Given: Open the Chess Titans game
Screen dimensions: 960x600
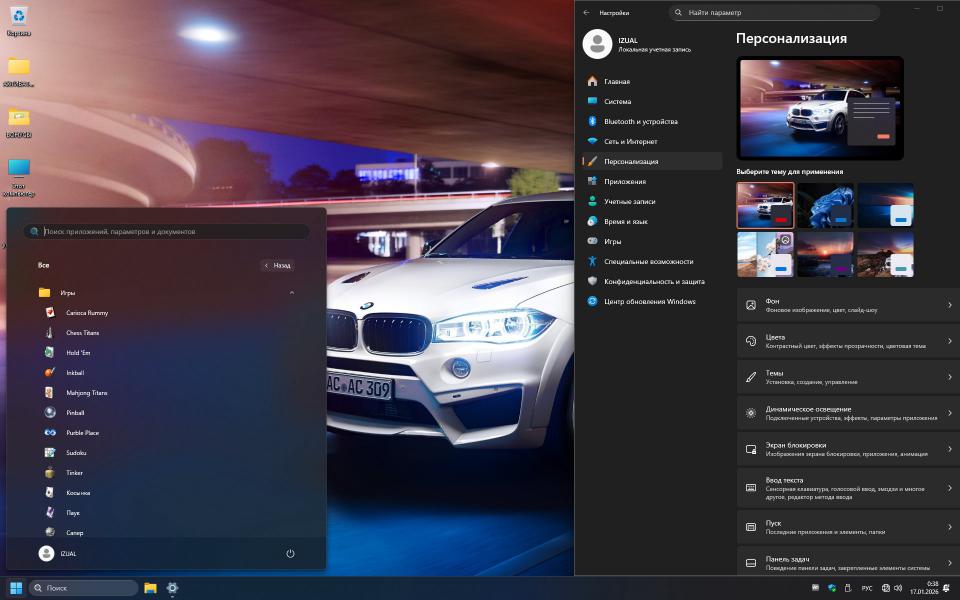Looking at the screenshot, I should [82, 333].
